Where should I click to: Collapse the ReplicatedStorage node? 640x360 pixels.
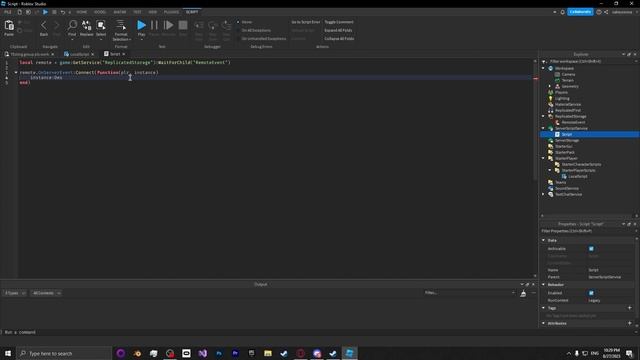pyautogui.click(x=543, y=116)
